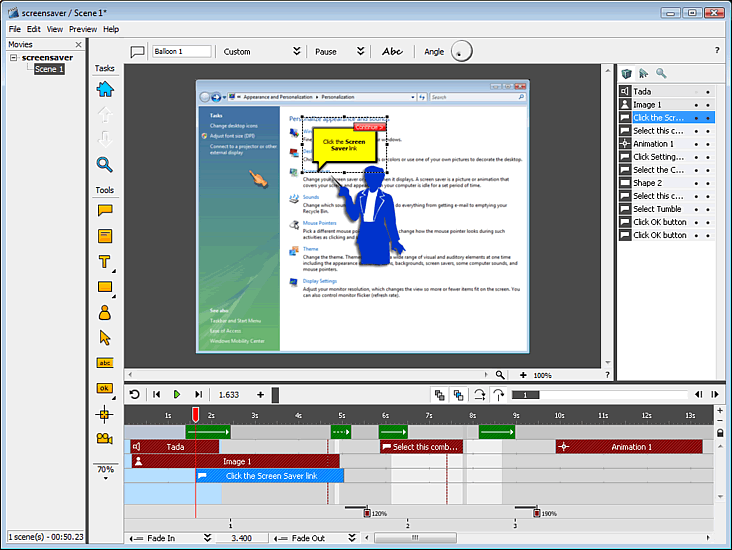
Task: Click the OK button tool icon
Action: pos(105,388)
